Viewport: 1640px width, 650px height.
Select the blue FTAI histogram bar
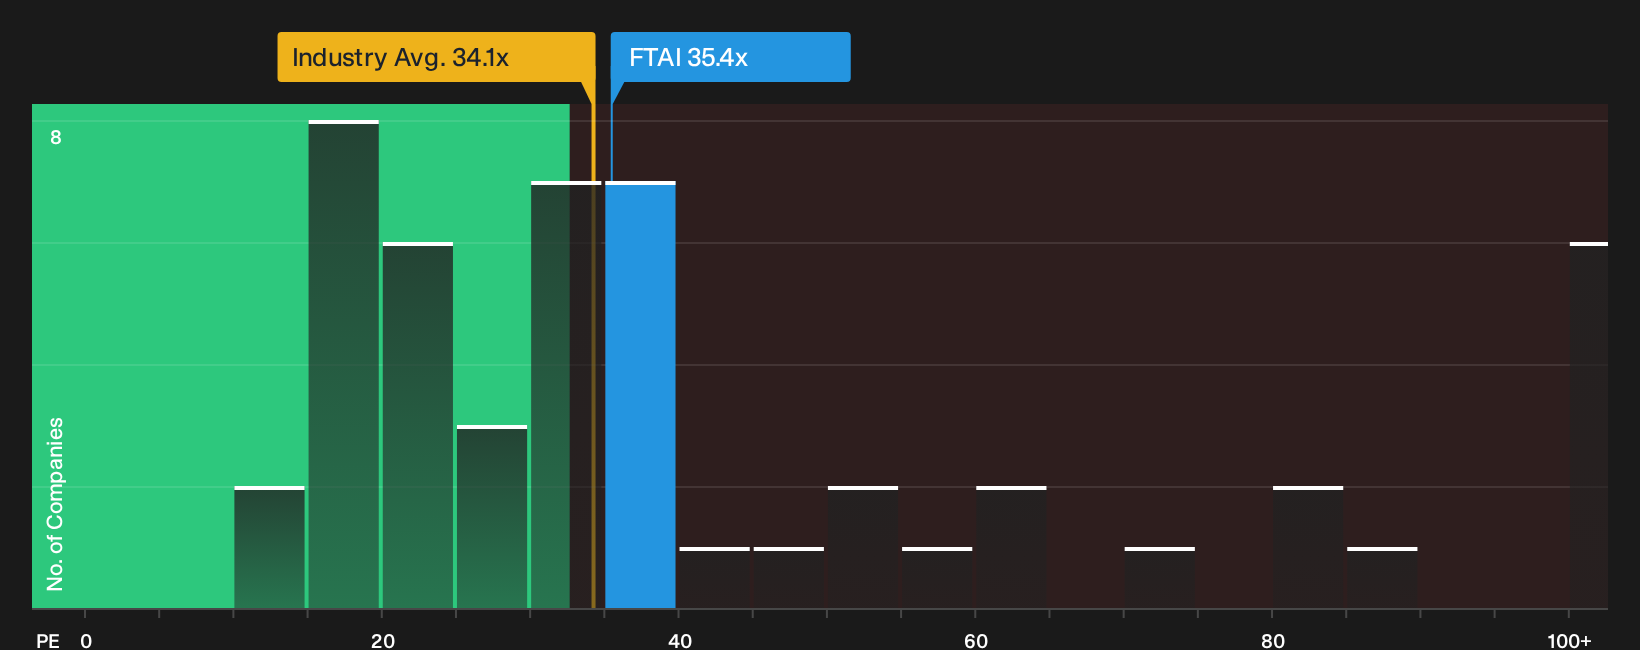pos(640,395)
